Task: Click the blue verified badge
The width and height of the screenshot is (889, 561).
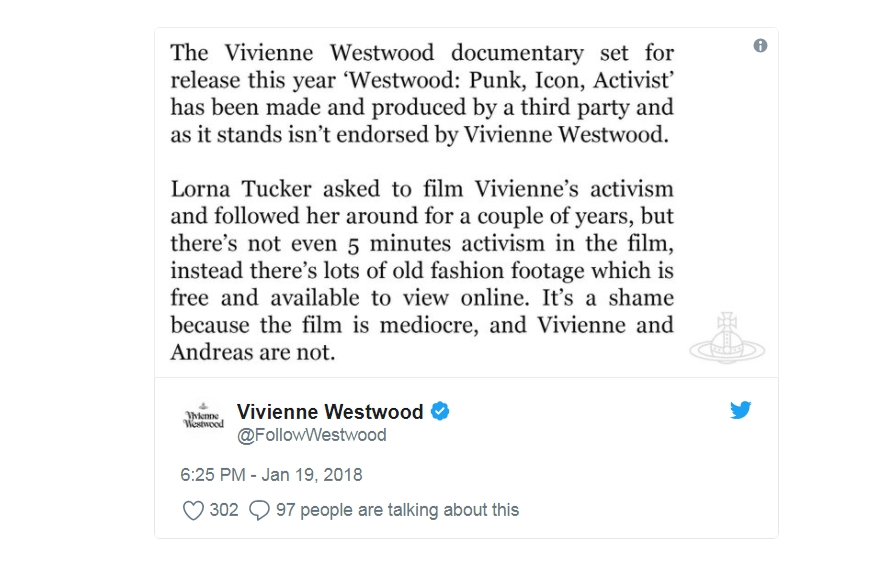Action: tap(441, 411)
